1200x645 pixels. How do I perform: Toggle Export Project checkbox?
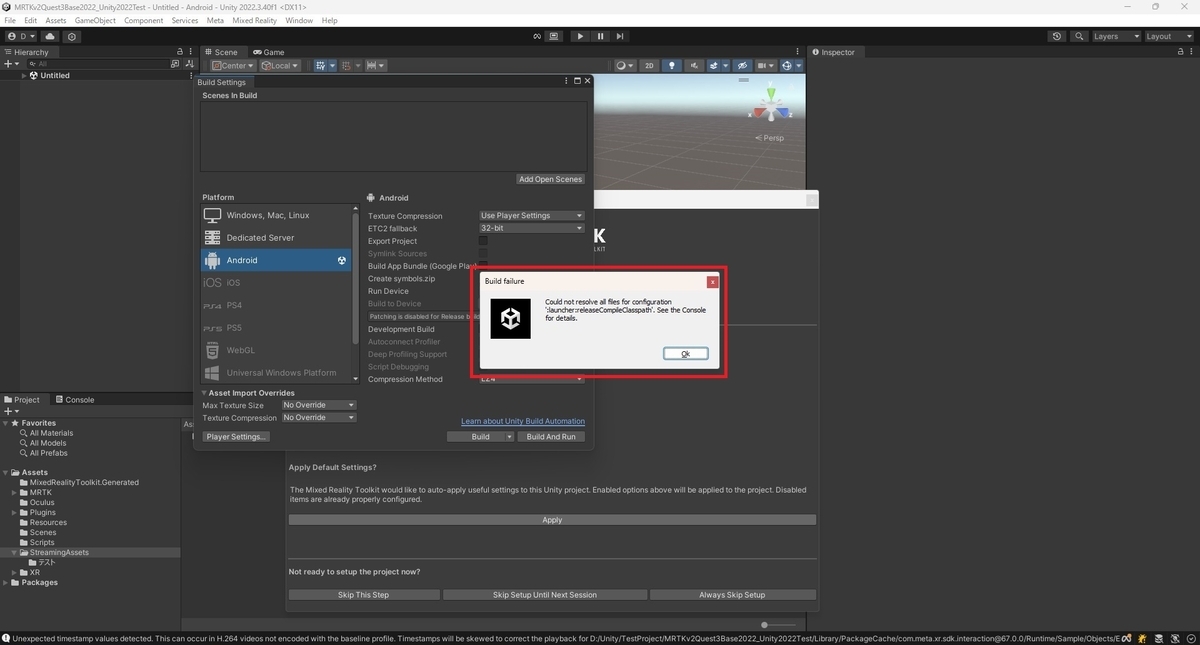[x=483, y=241]
